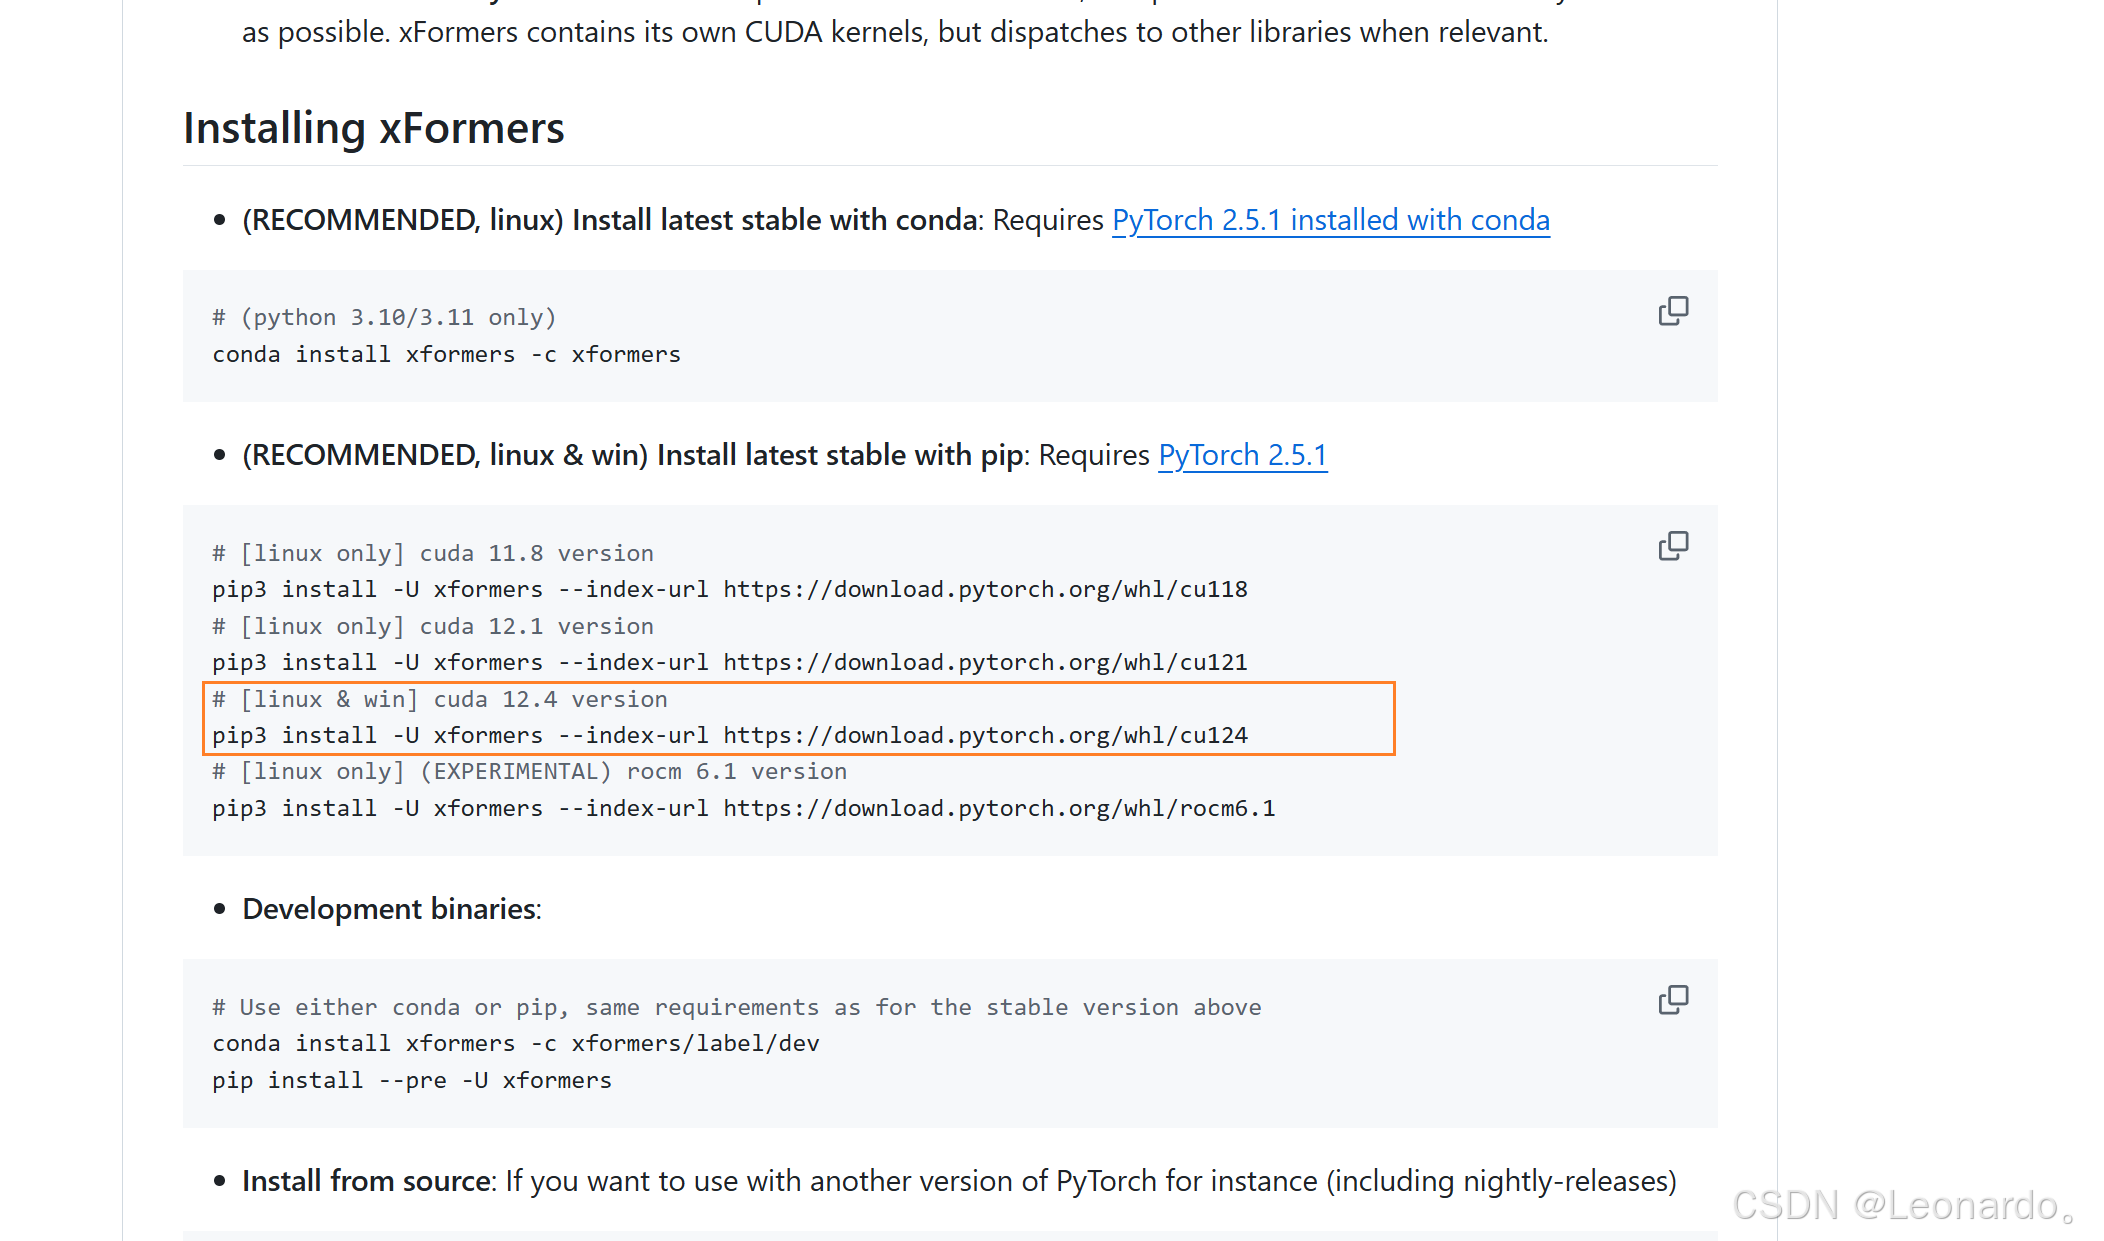Click the EXPERIMENTAL rocm 6.1 version comment
The image size is (2104, 1241).
529,771
